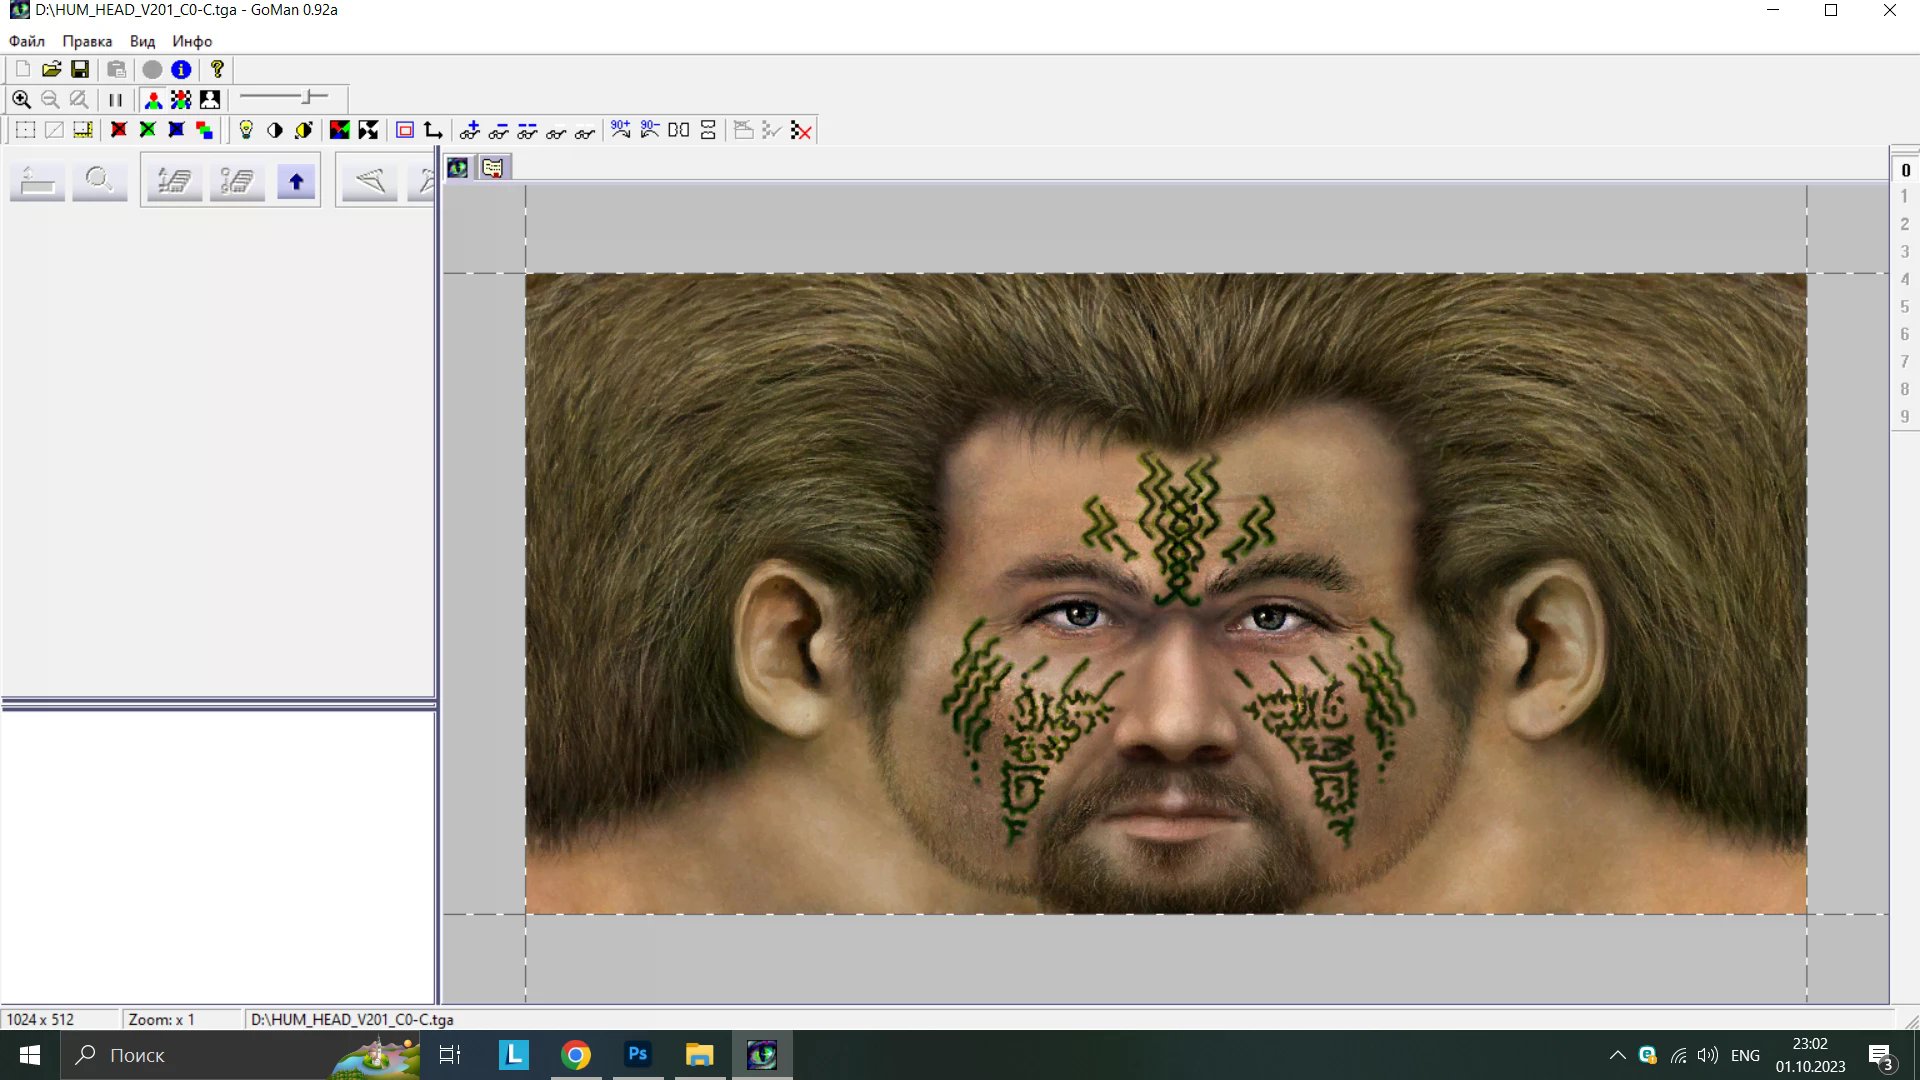
Task: Click the yellow question mark help icon
Action: [x=217, y=69]
